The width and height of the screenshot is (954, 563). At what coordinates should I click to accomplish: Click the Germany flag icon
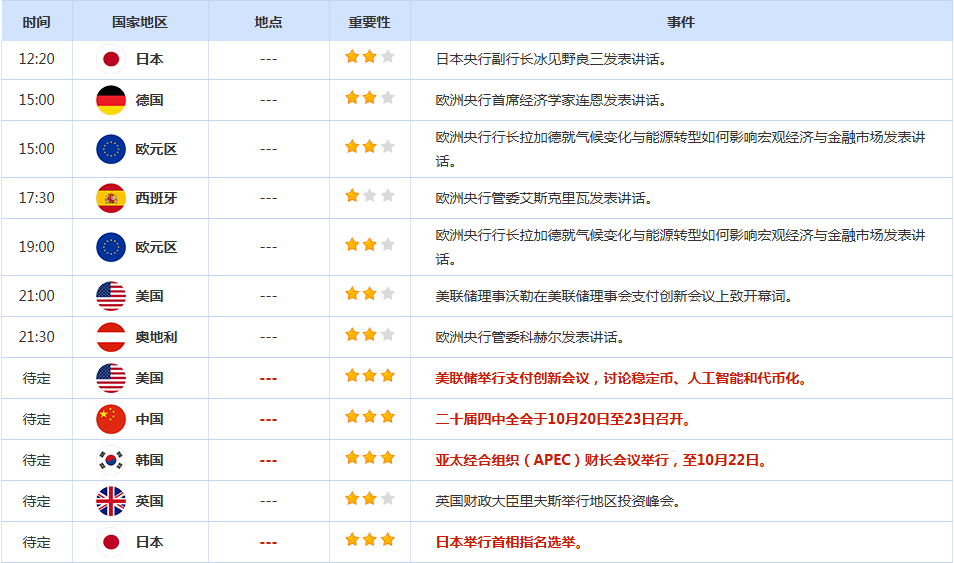coord(111,100)
